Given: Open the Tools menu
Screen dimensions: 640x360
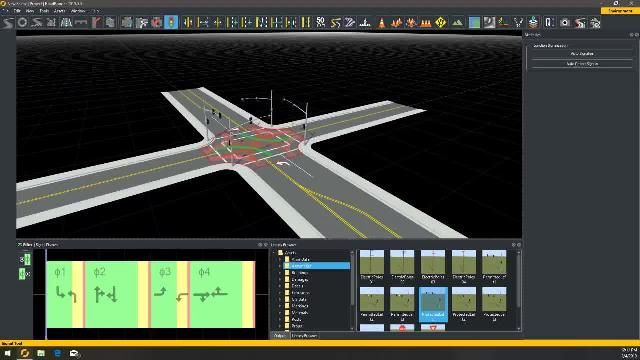Looking at the screenshot, I should click(44, 11).
